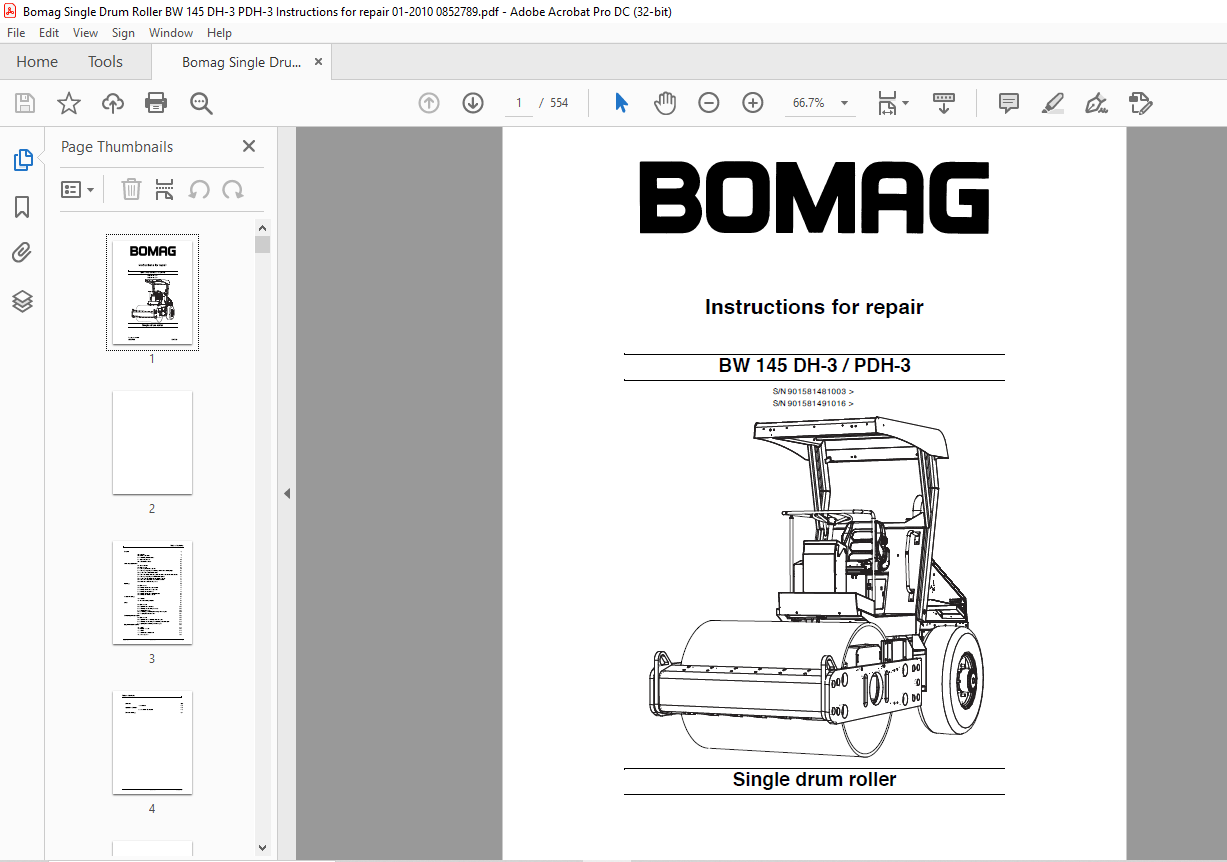The height and width of the screenshot is (862, 1227).
Task: Delete selected page with trash icon
Action: pos(131,189)
